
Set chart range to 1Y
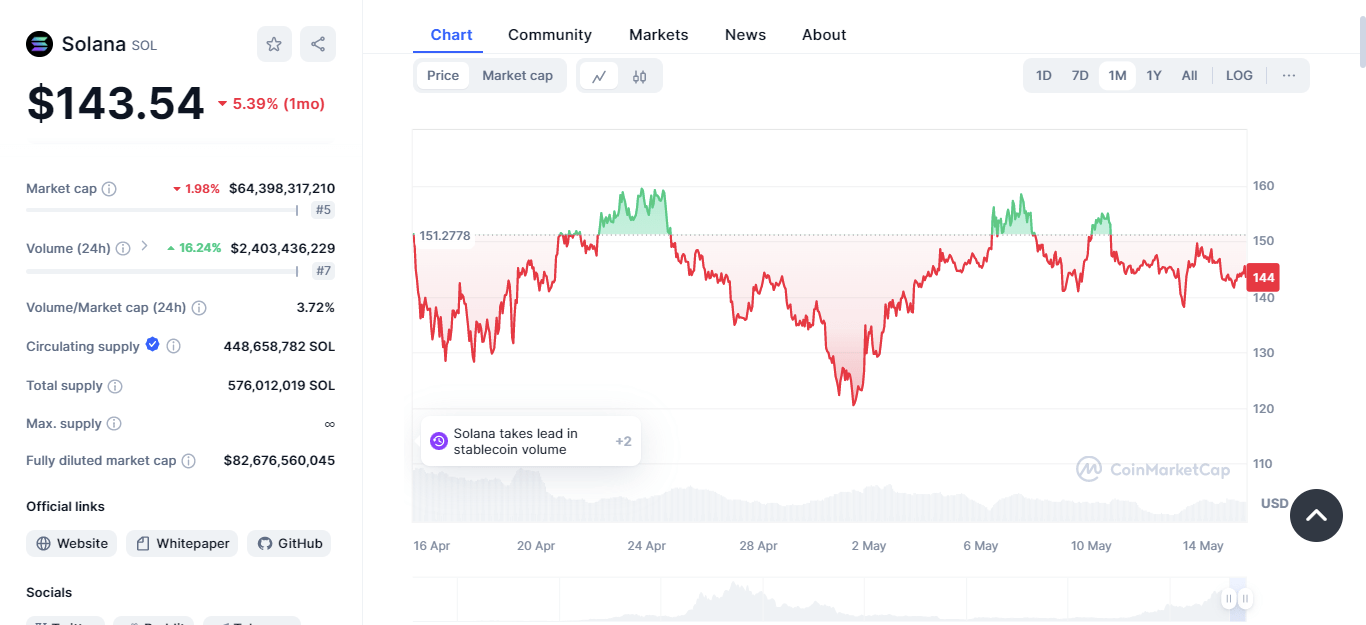coord(1154,75)
